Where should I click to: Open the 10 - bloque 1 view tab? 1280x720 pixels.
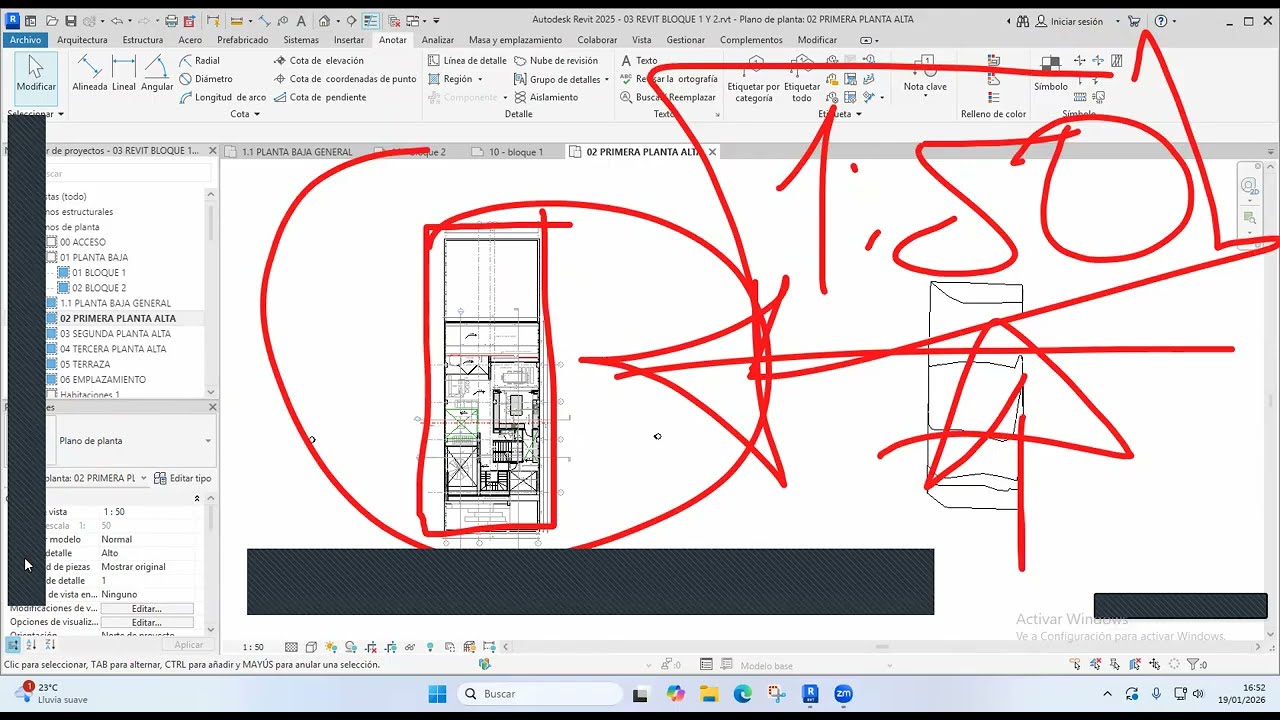pyautogui.click(x=506, y=152)
